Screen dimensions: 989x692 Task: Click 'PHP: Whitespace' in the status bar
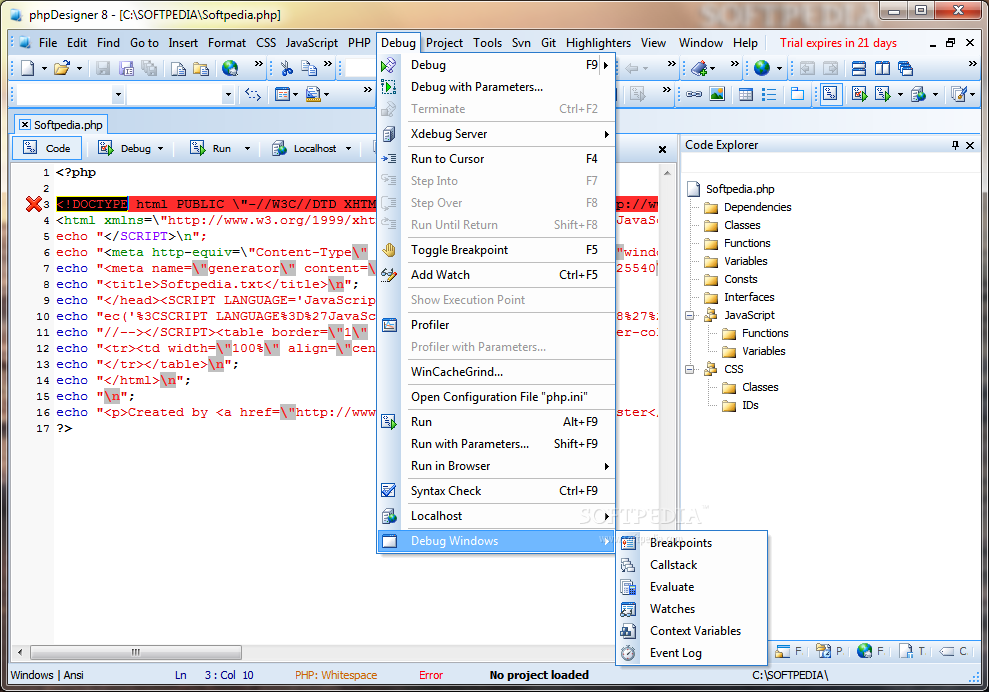pyautogui.click(x=336, y=675)
